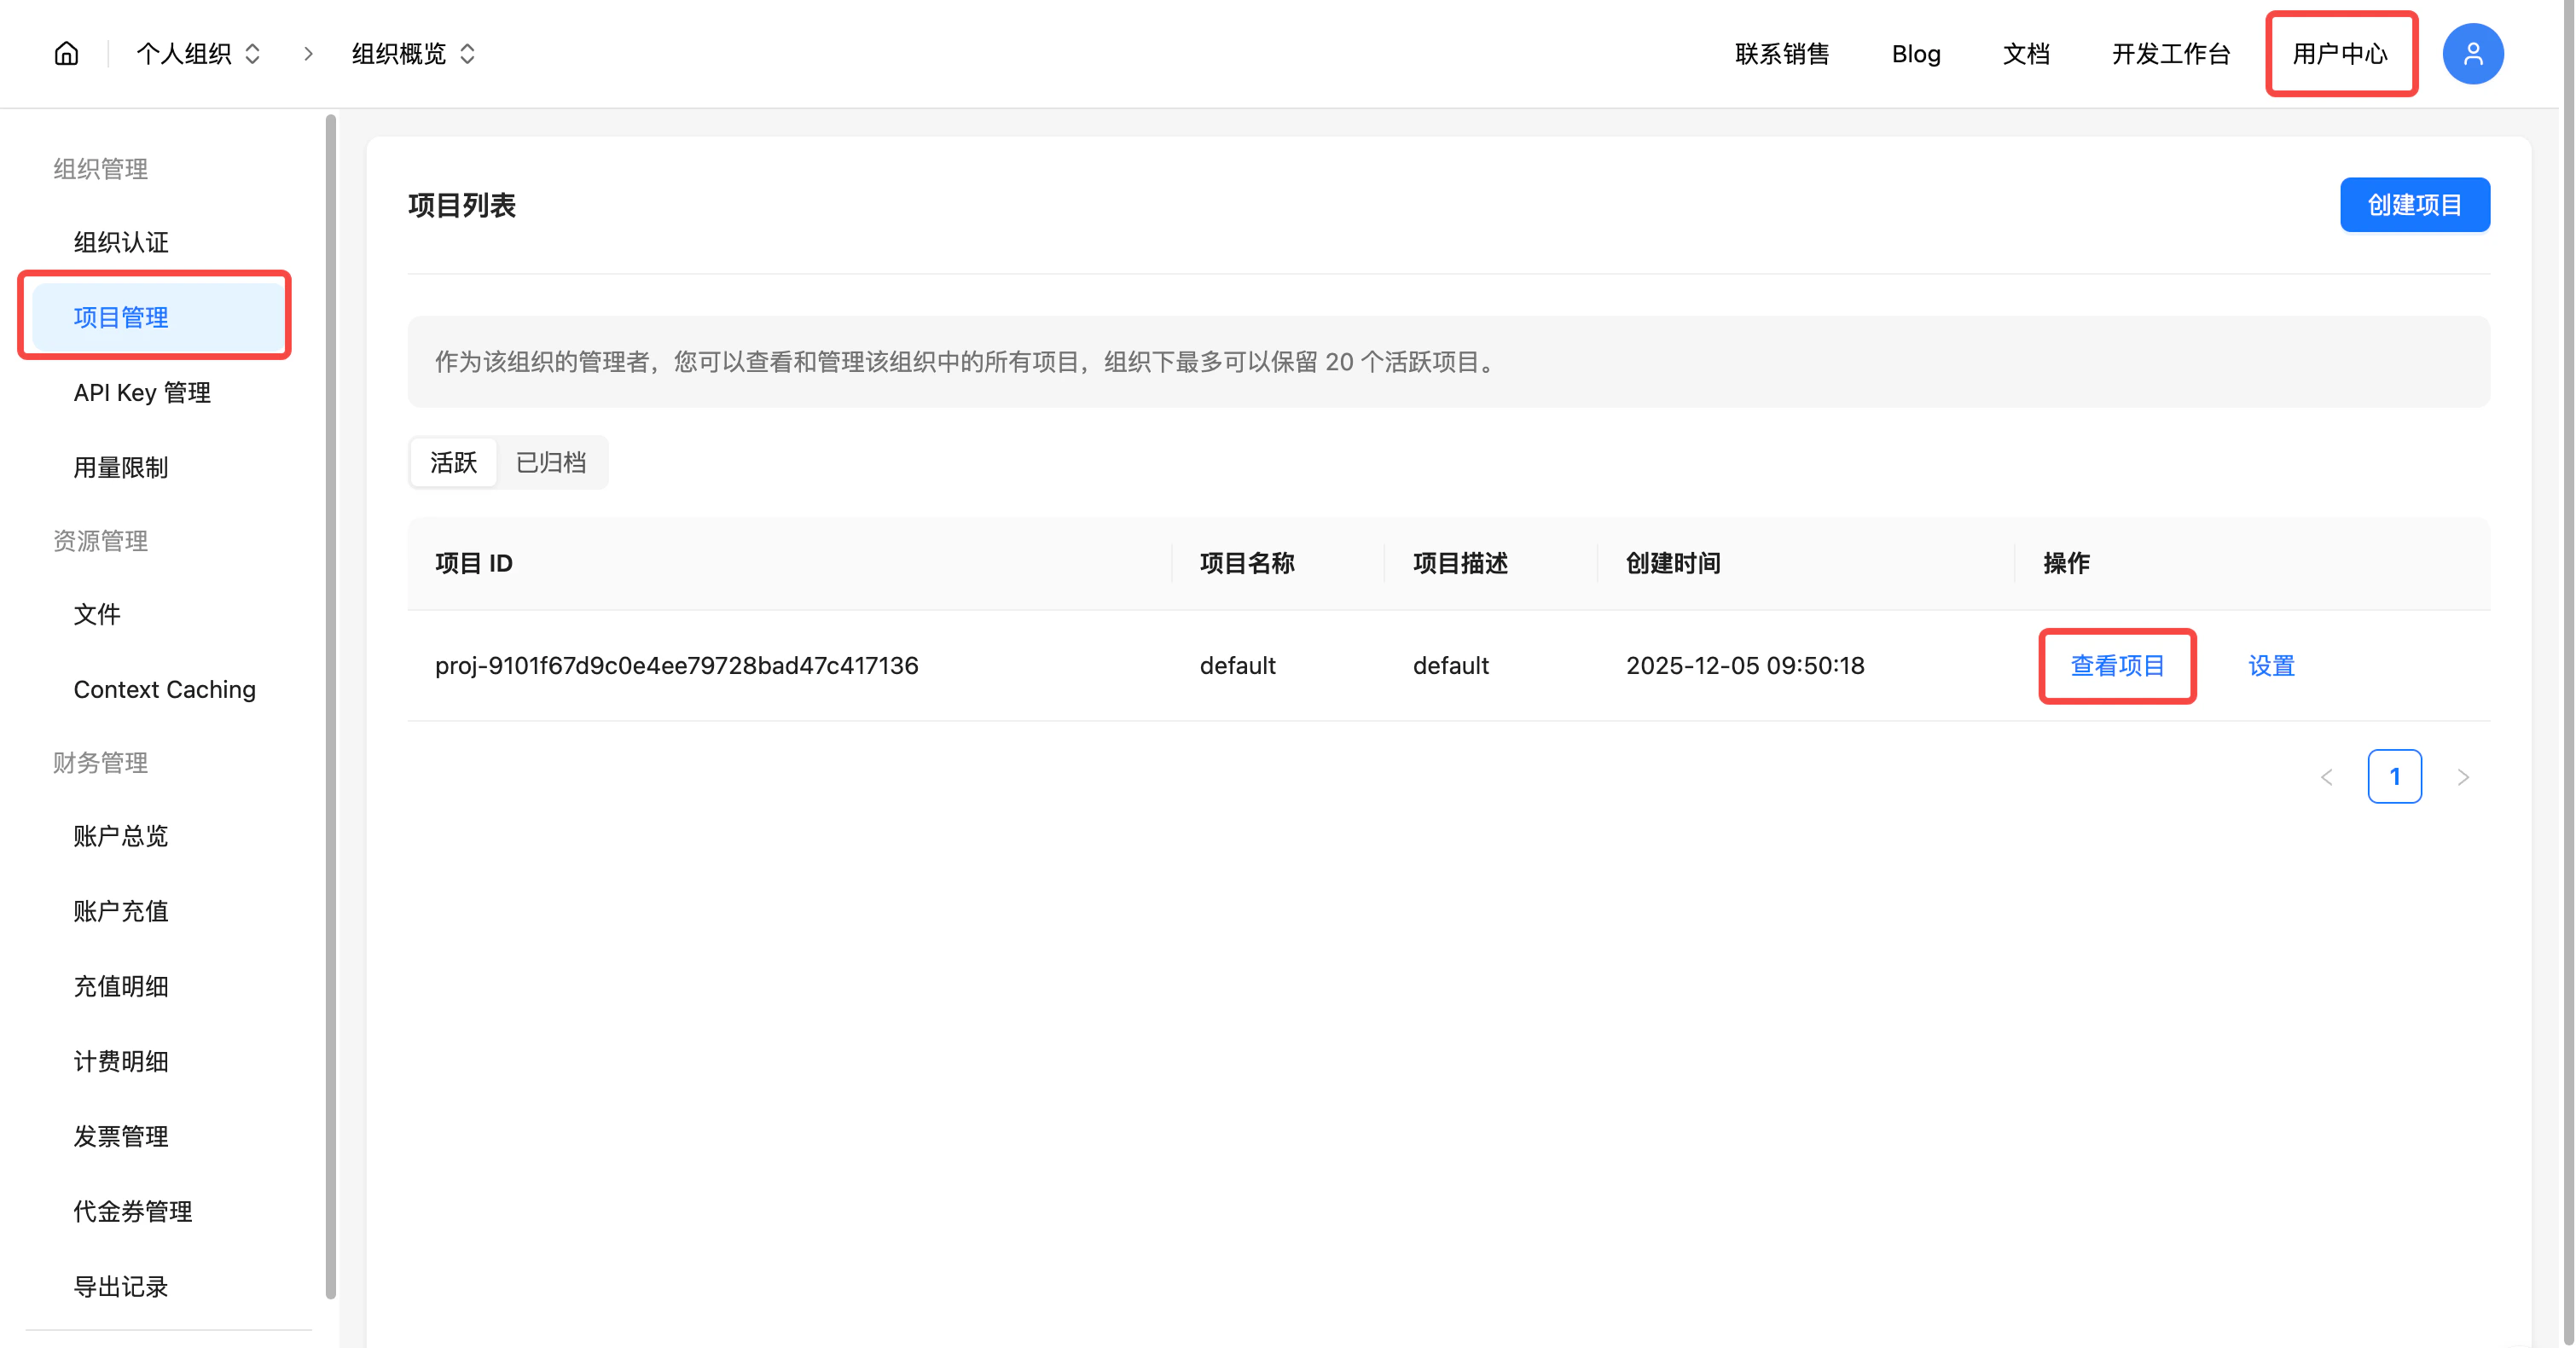Screen dimensions: 2576x1348
Task: Open 开发工作台 from the top navigation
Action: point(2170,53)
